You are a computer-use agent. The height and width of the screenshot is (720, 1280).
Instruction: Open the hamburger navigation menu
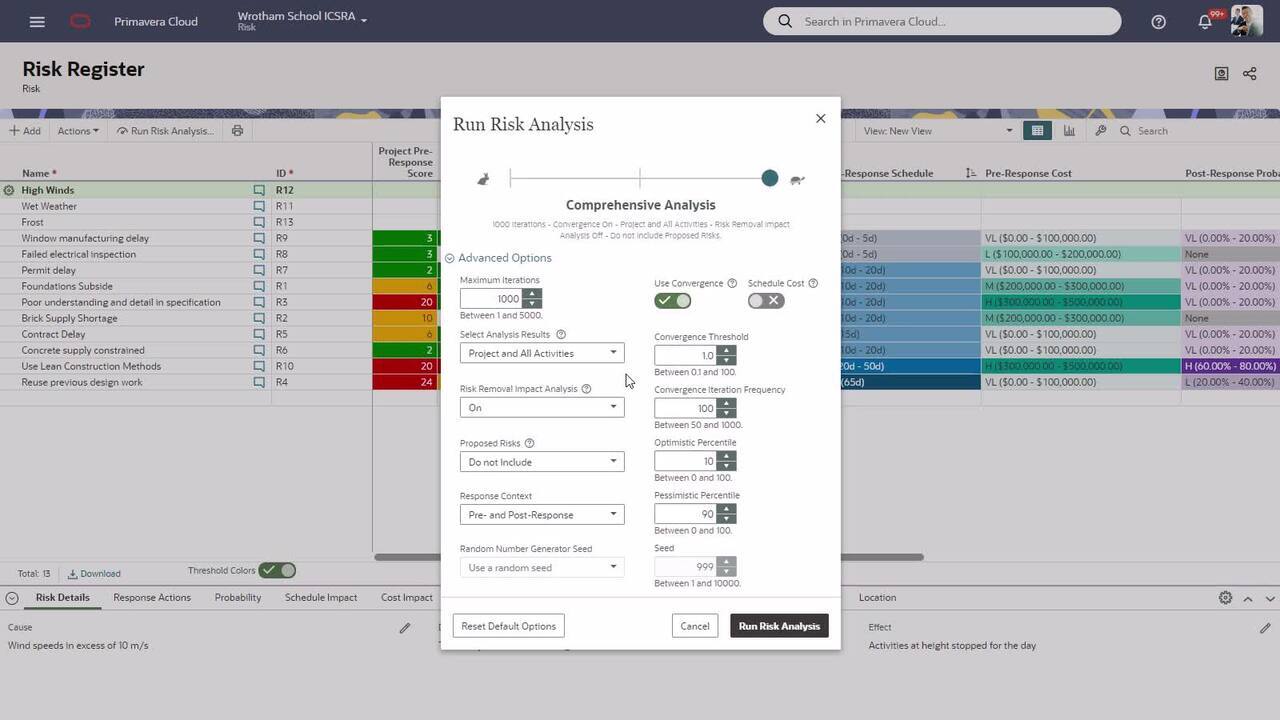point(37,21)
